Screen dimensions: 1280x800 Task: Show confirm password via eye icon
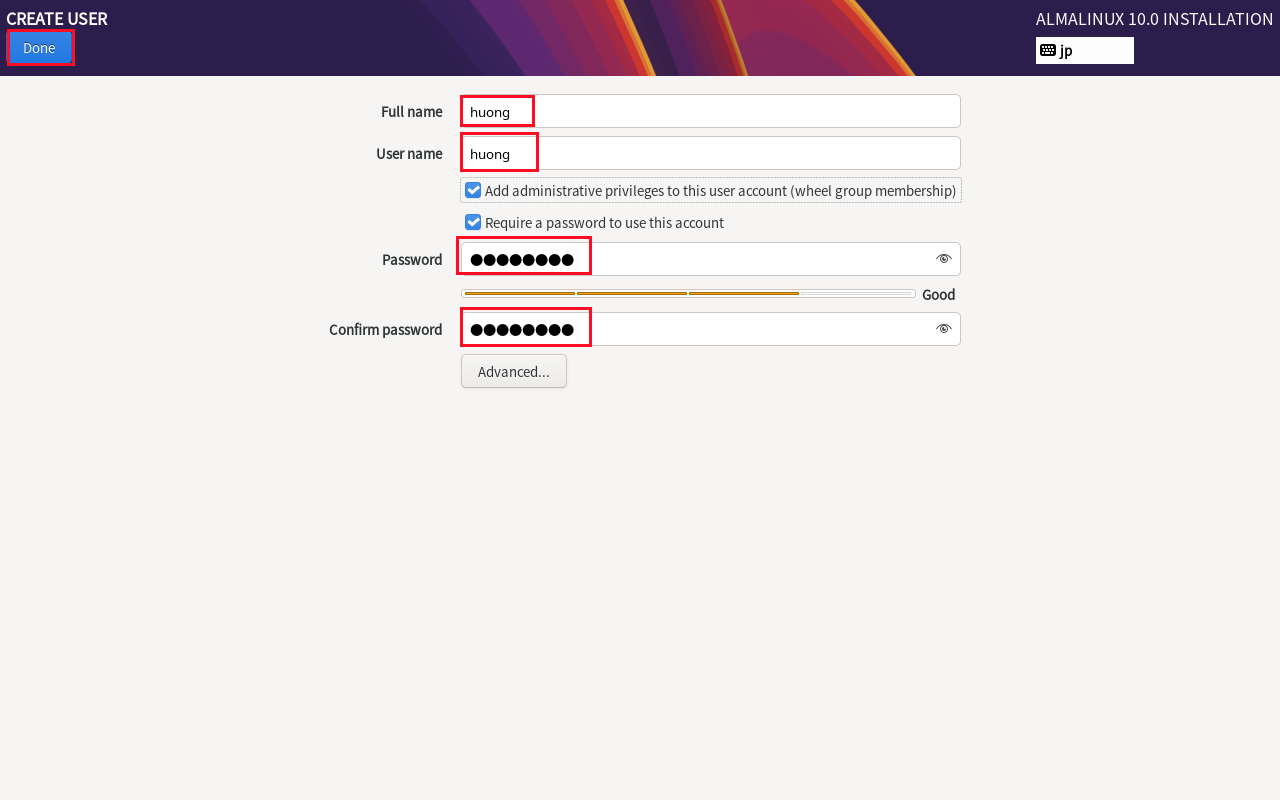point(943,329)
